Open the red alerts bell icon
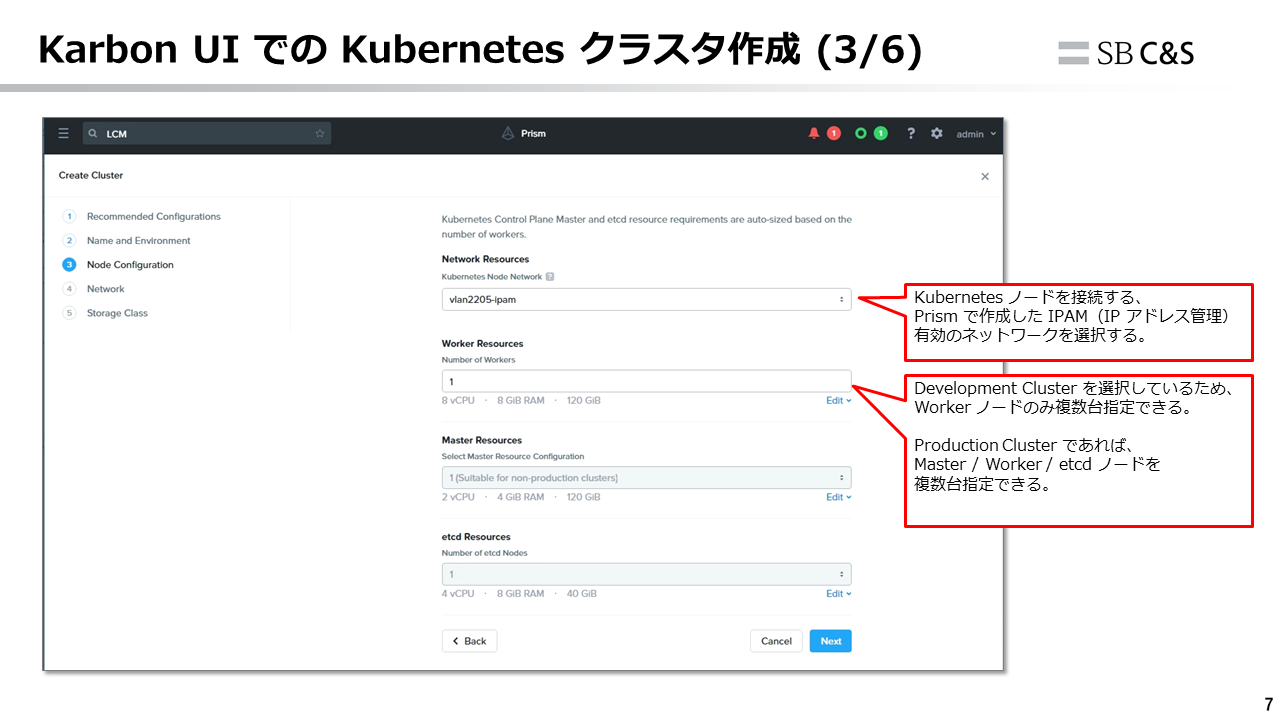The image size is (1280, 720). point(814,133)
